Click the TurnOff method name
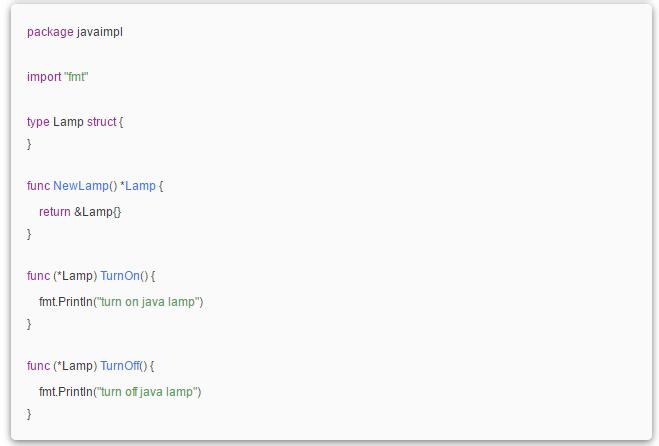This screenshot has height=446, width=659. [x=120, y=366]
